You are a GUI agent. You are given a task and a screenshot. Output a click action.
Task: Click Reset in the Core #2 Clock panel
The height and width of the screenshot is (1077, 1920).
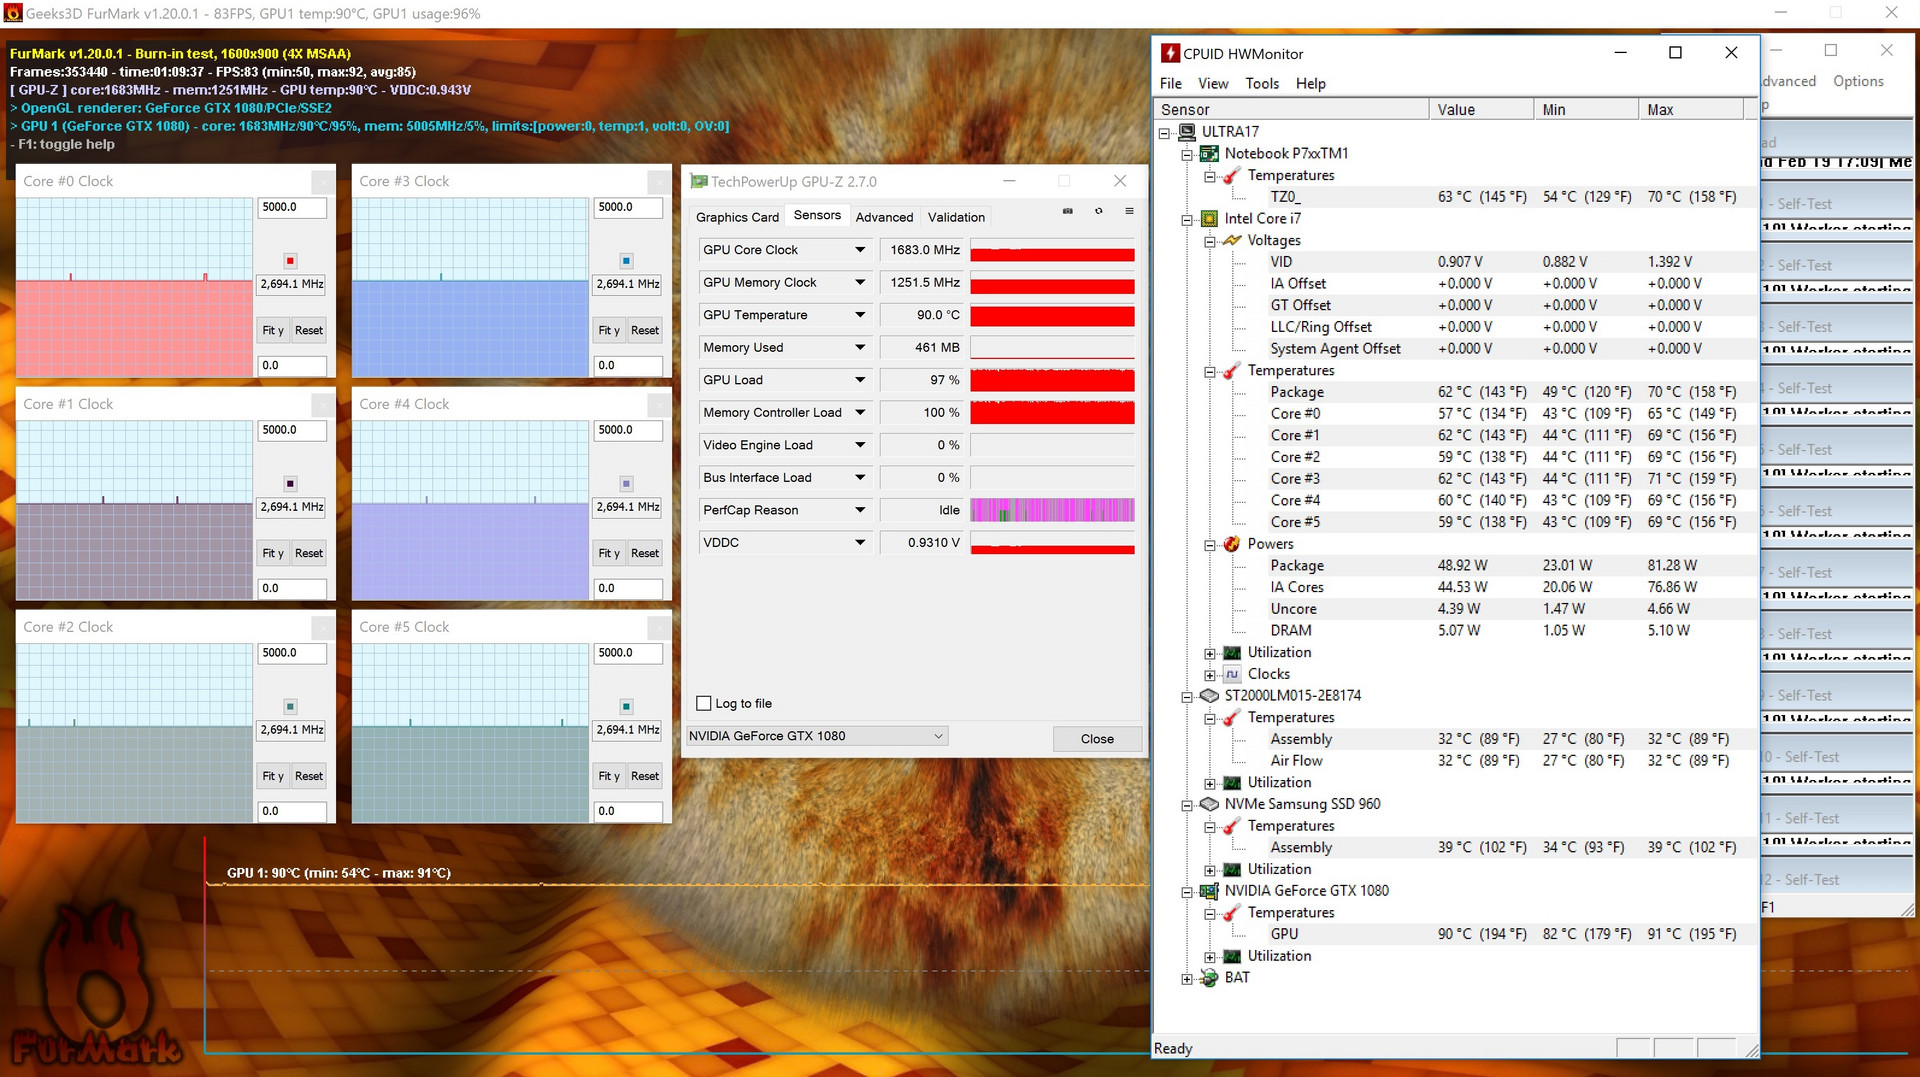(309, 776)
